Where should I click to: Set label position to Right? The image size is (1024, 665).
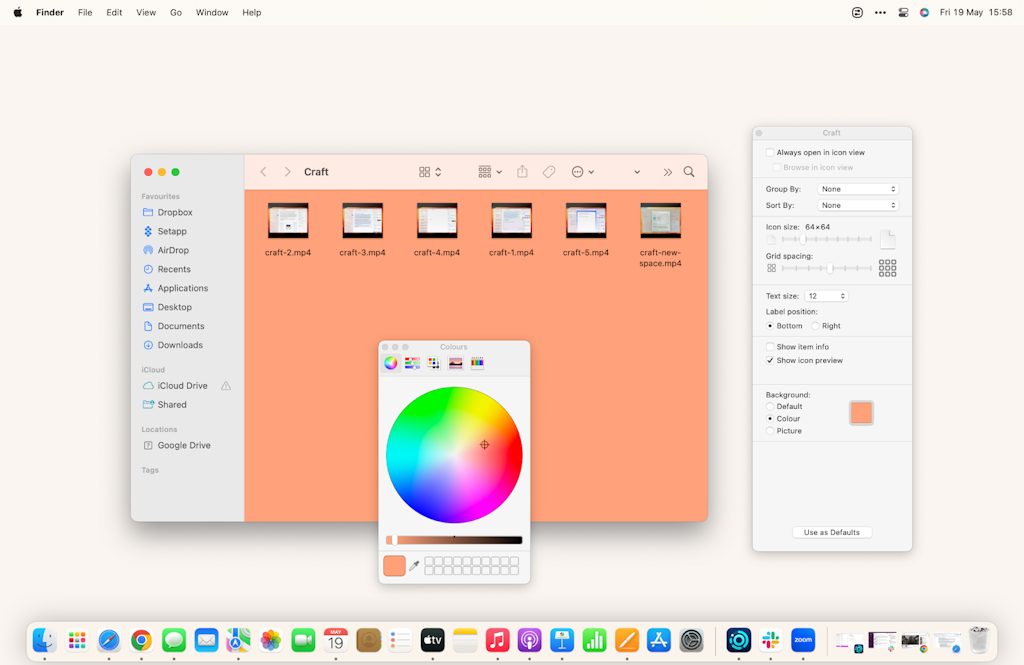pos(814,325)
